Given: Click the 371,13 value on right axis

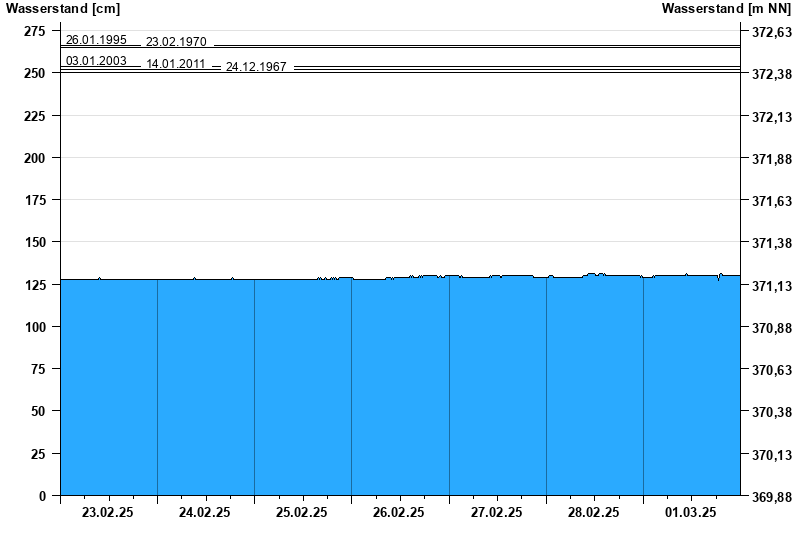Looking at the screenshot, I should click(x=771, y=286).
